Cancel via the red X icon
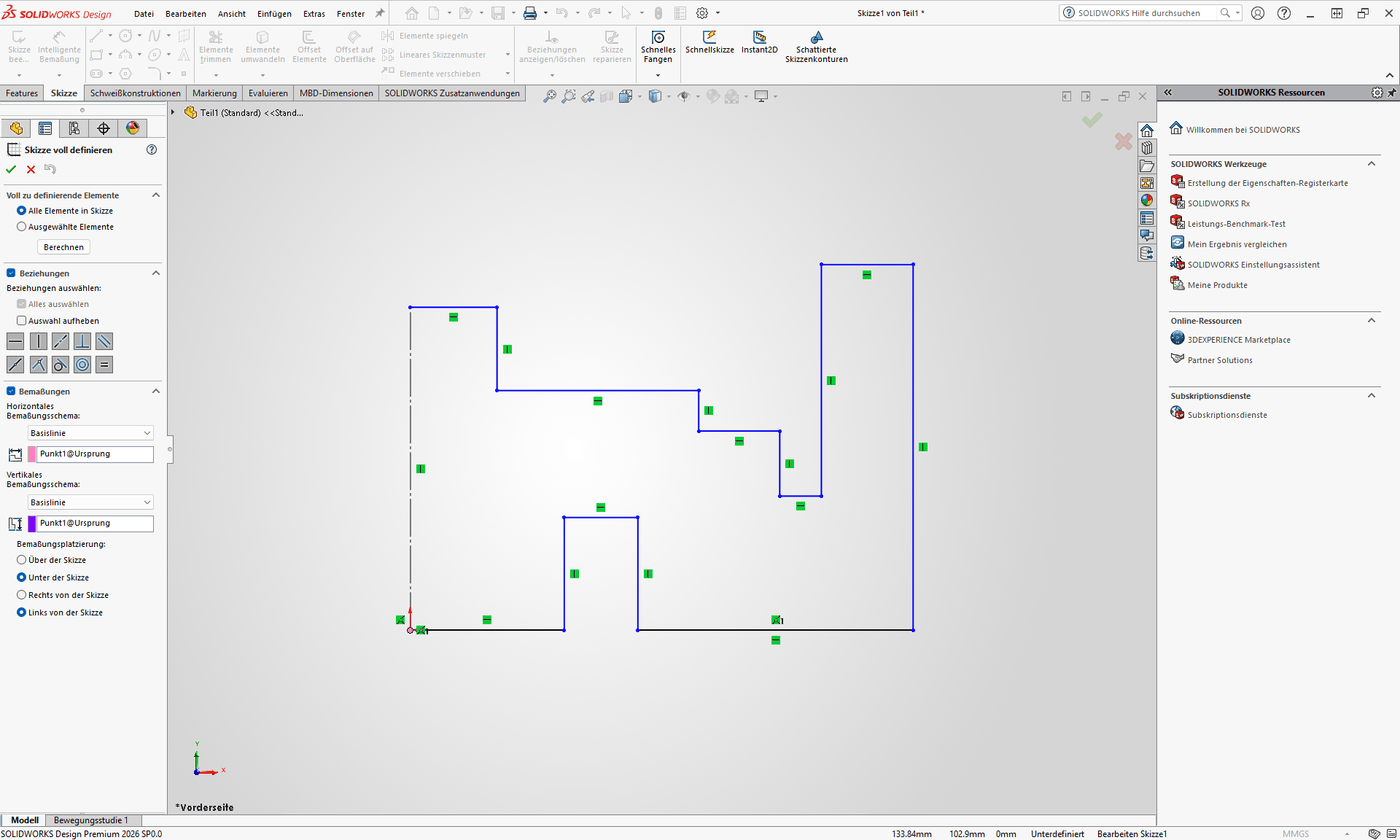This screenshot has width=1400, height=840. [x=29, y=169]
